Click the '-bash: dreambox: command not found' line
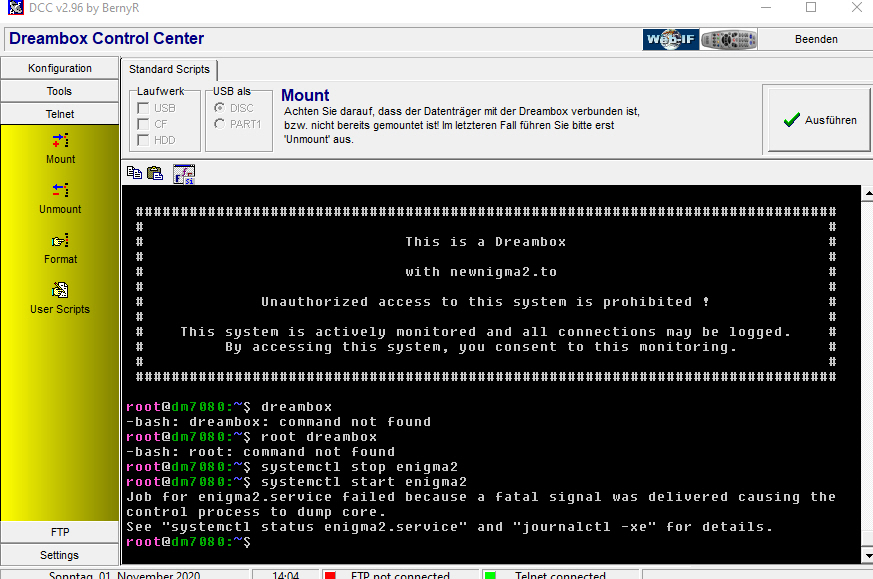Image resolution: width=873 pixels, height=579 pixels. 278,421
